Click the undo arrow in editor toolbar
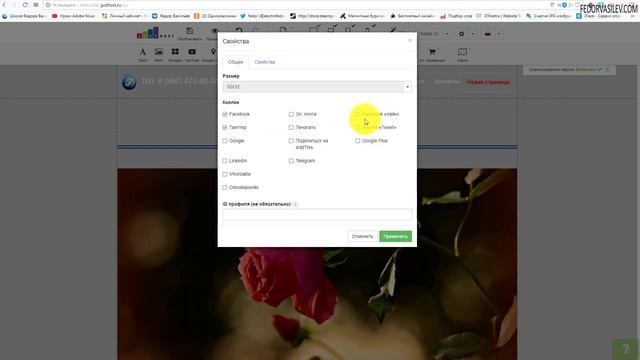This screenshot has height=360, width=640. (239, 31)
